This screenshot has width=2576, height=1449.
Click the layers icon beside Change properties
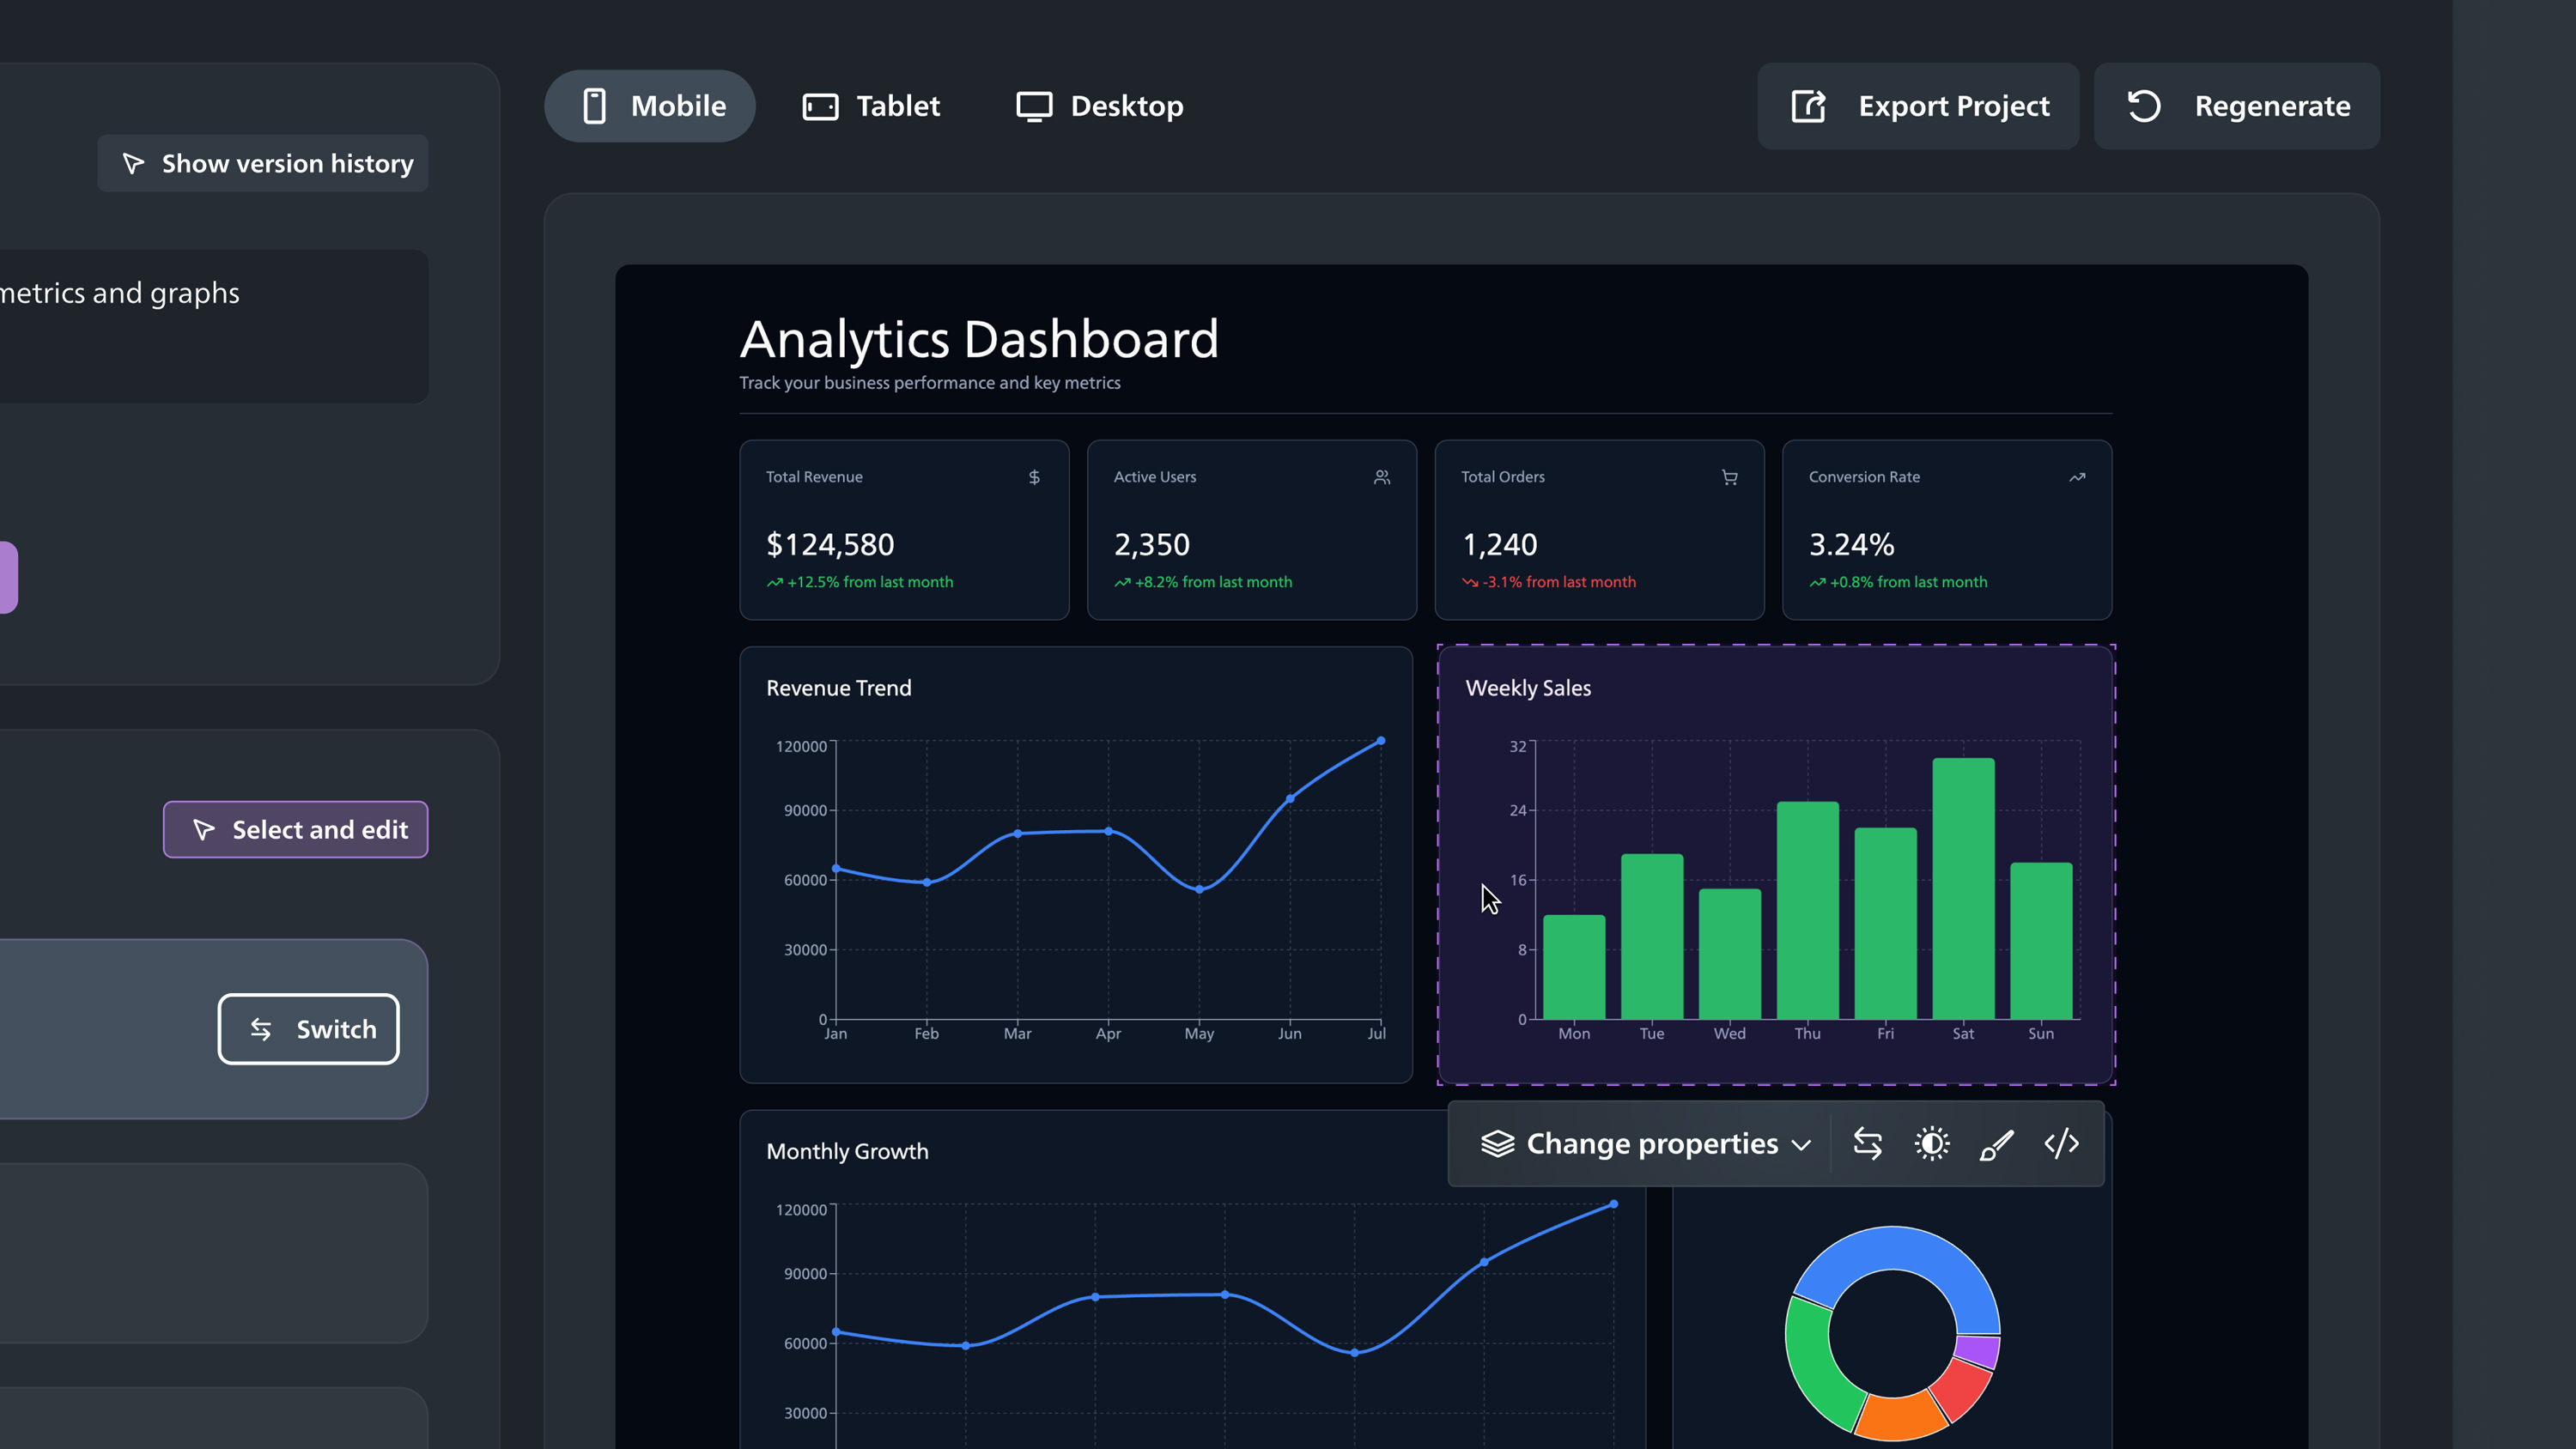(1497, 1143)
